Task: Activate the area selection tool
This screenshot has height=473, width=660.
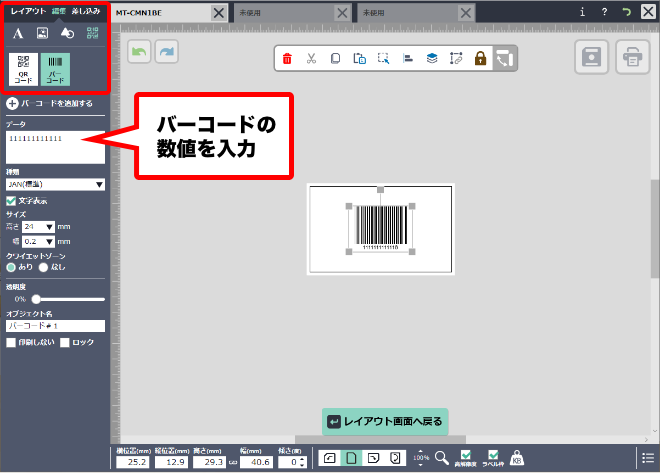Action: (x=383, y=58)
